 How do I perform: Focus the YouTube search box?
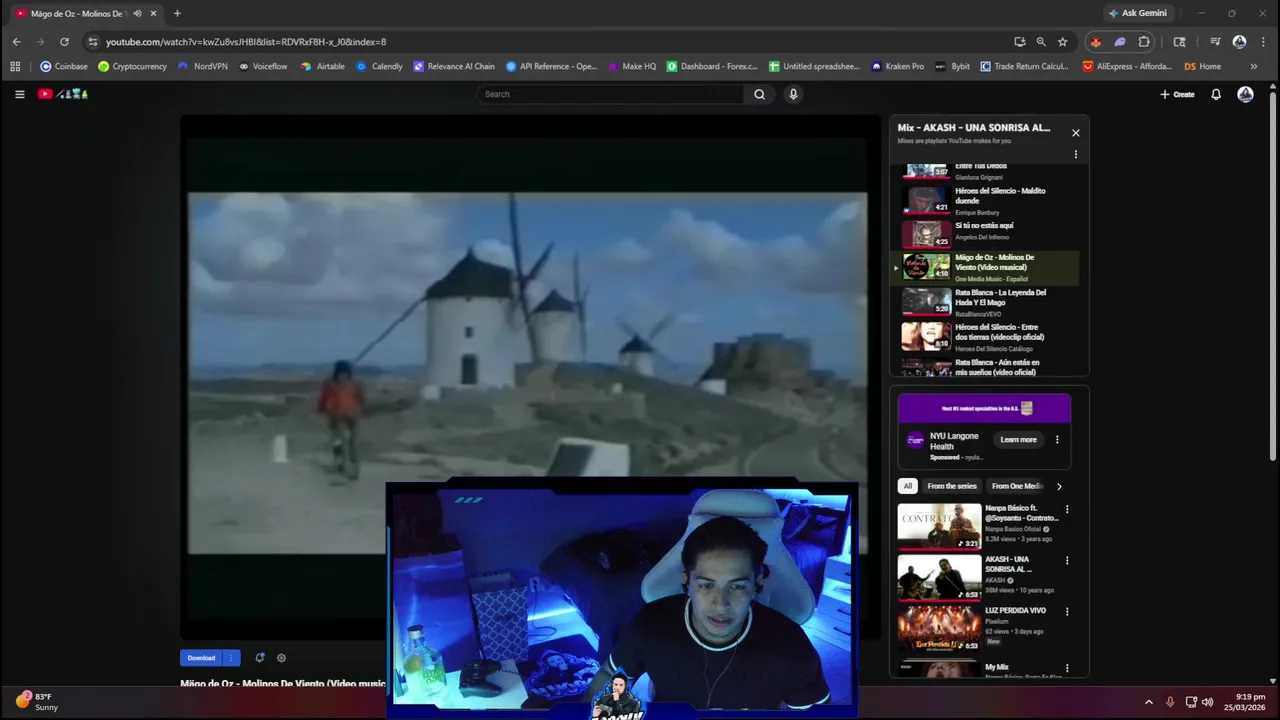click(610, 94)
